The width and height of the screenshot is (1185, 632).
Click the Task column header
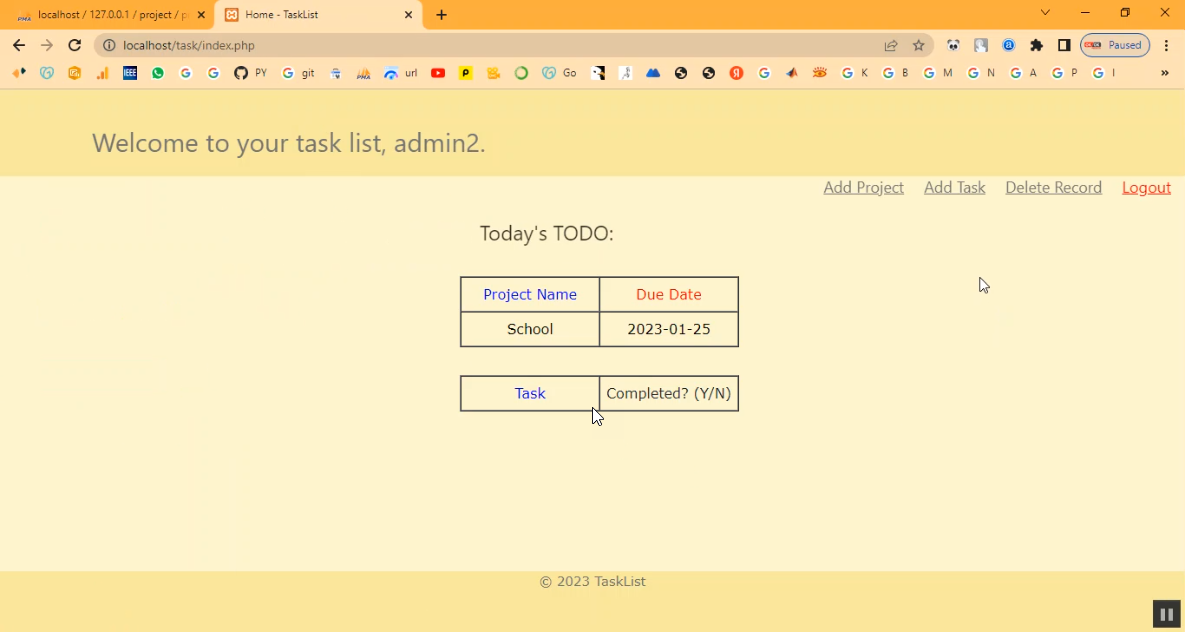coord(530,394)
